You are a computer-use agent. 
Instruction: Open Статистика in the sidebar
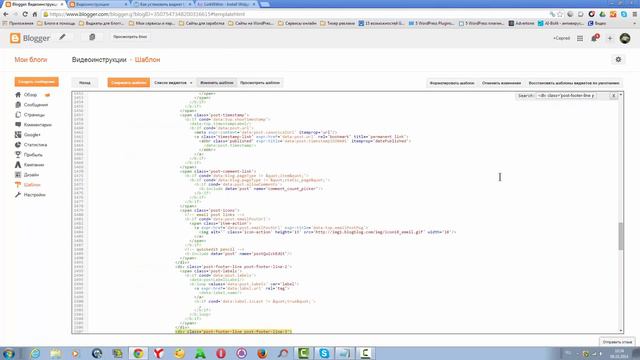pos(35,144)
